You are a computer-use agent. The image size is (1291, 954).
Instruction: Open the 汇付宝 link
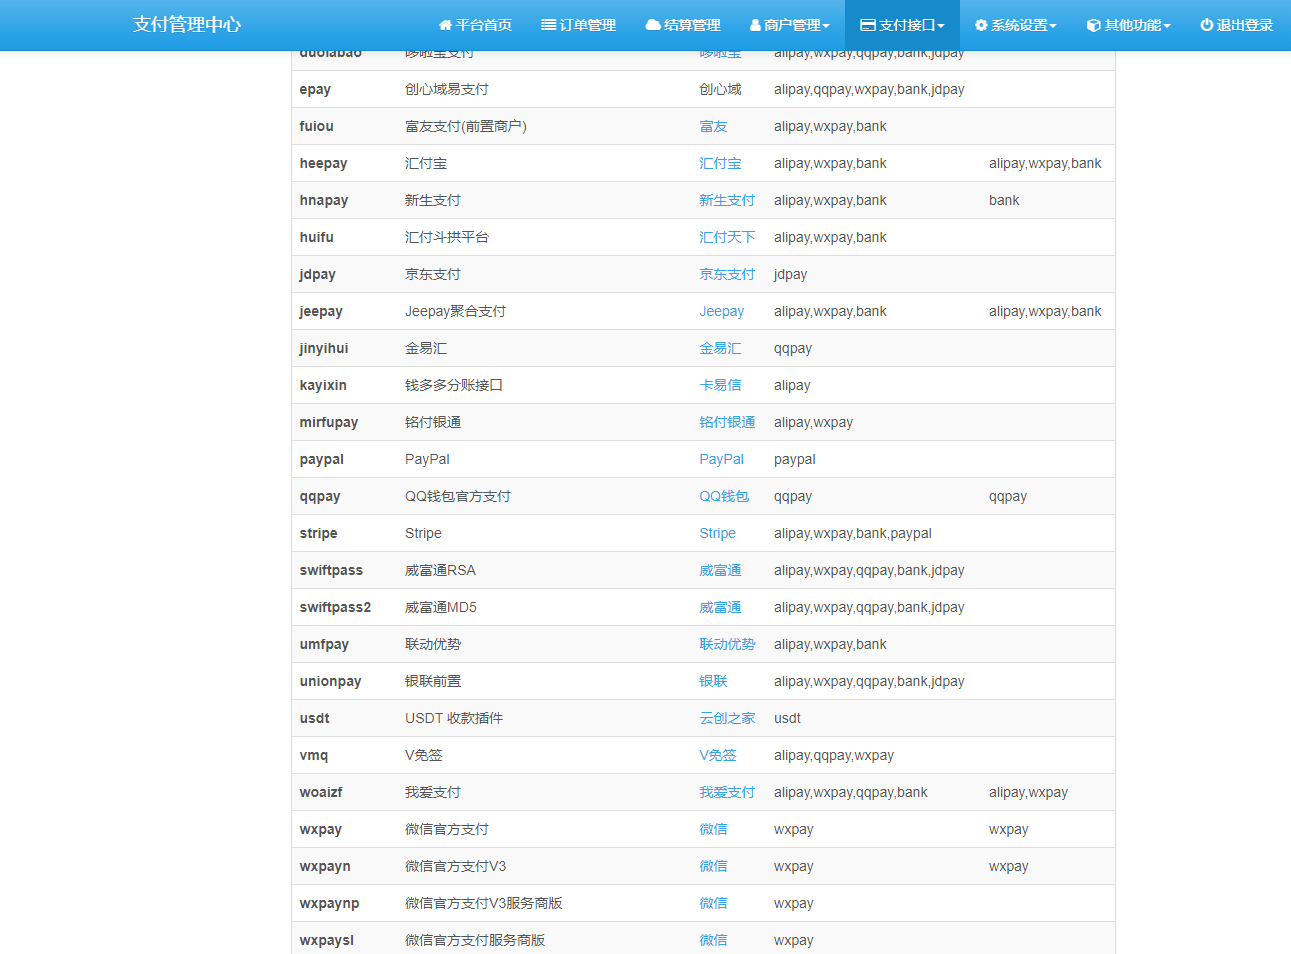(x=720, y=163)
